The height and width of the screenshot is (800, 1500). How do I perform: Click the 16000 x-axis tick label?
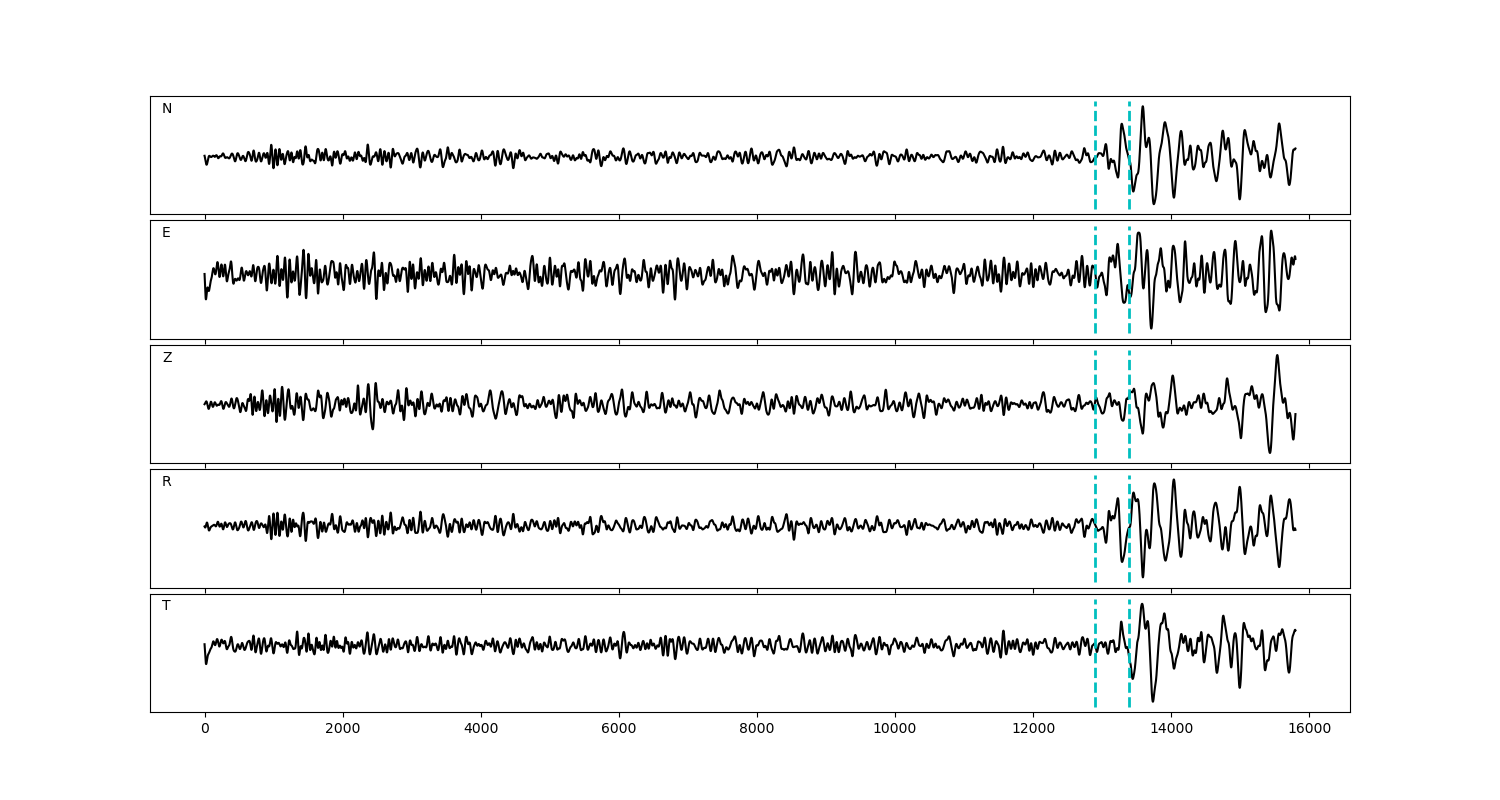(x=1309, y=729)
